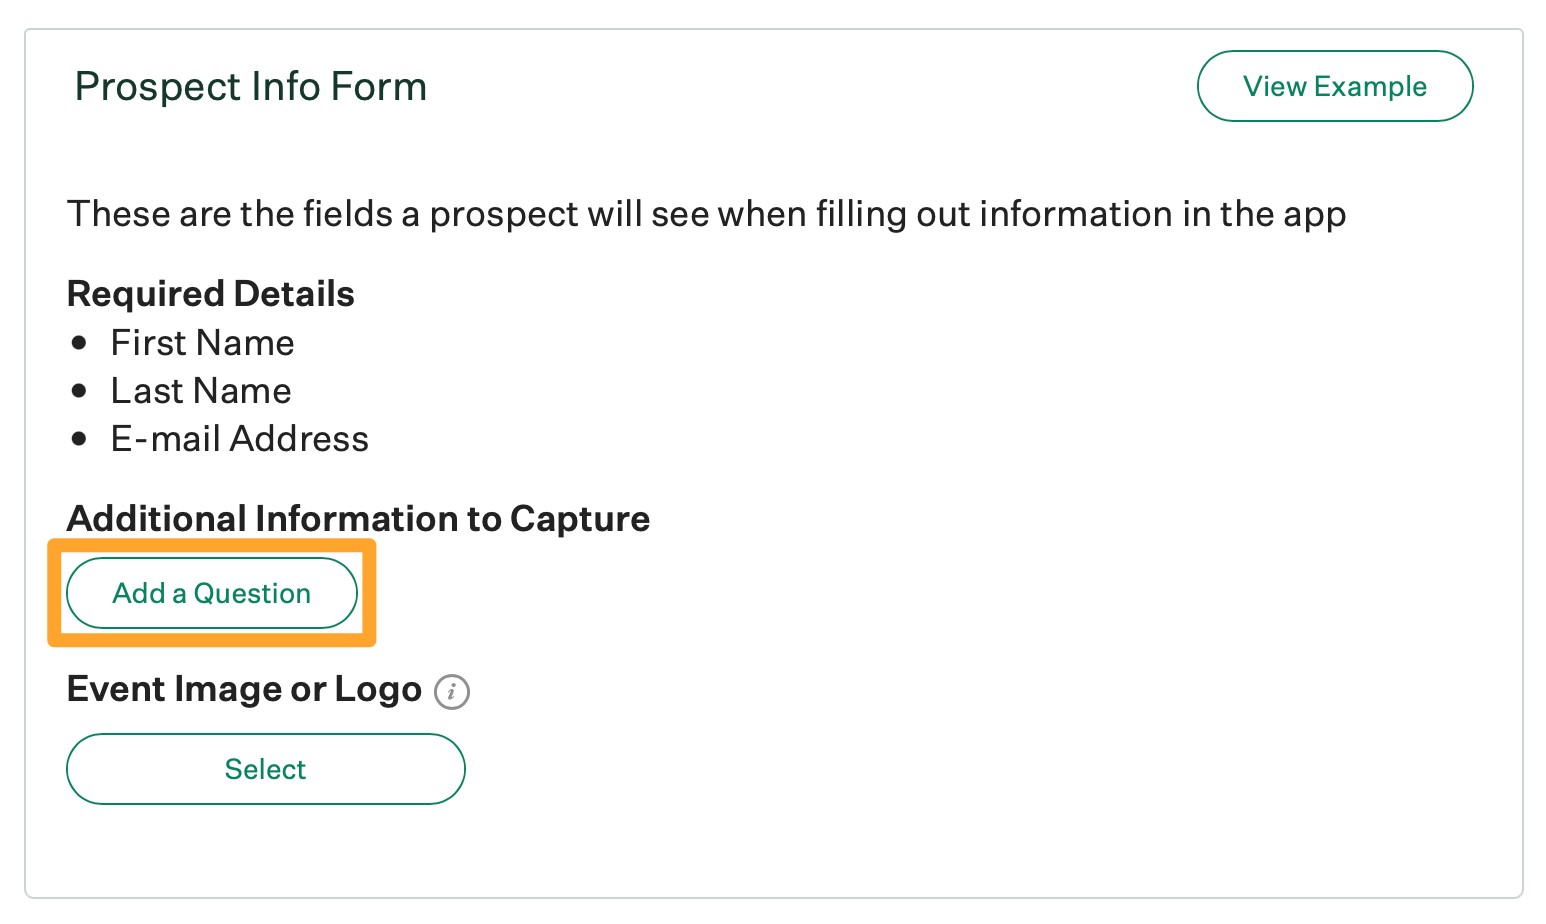Click the Event Image or Logo label
This screenshot has height=924, width=1546.
click(x=244, y=689)
